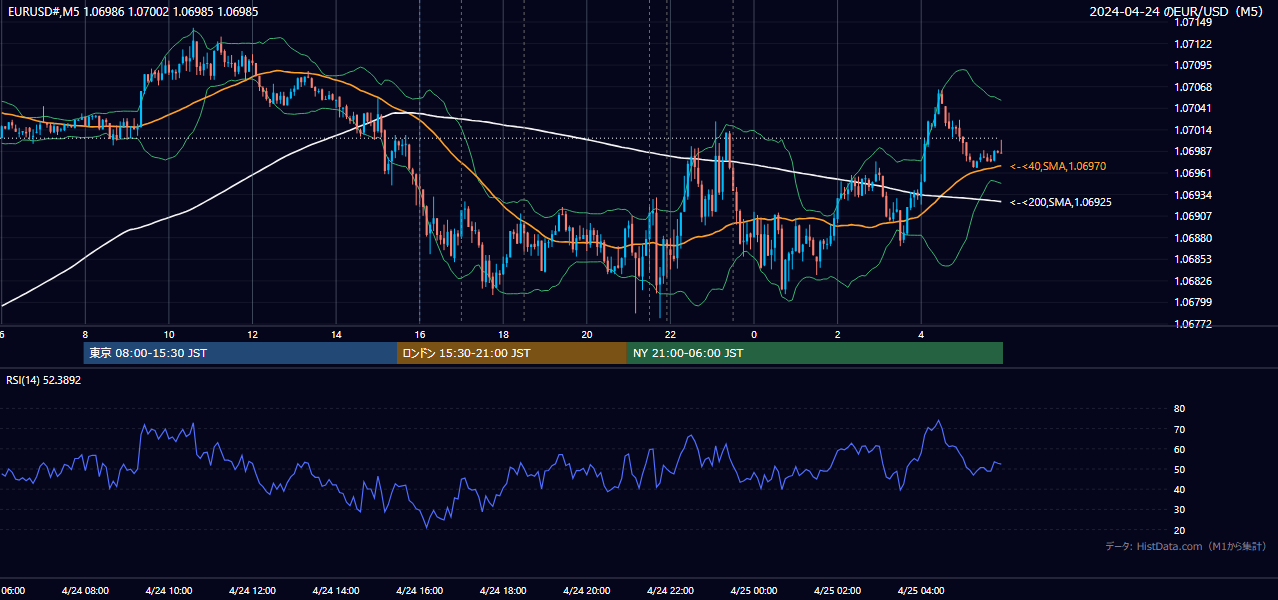Click hour tick 22 below the price chart
Viewport: 1278px width, 600px height.
[x=670, y=334]
